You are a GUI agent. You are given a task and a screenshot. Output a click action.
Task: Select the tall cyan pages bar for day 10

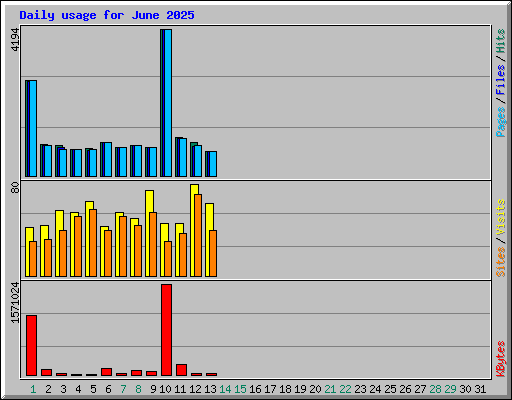pyautogui.click(x=168, y=103)
